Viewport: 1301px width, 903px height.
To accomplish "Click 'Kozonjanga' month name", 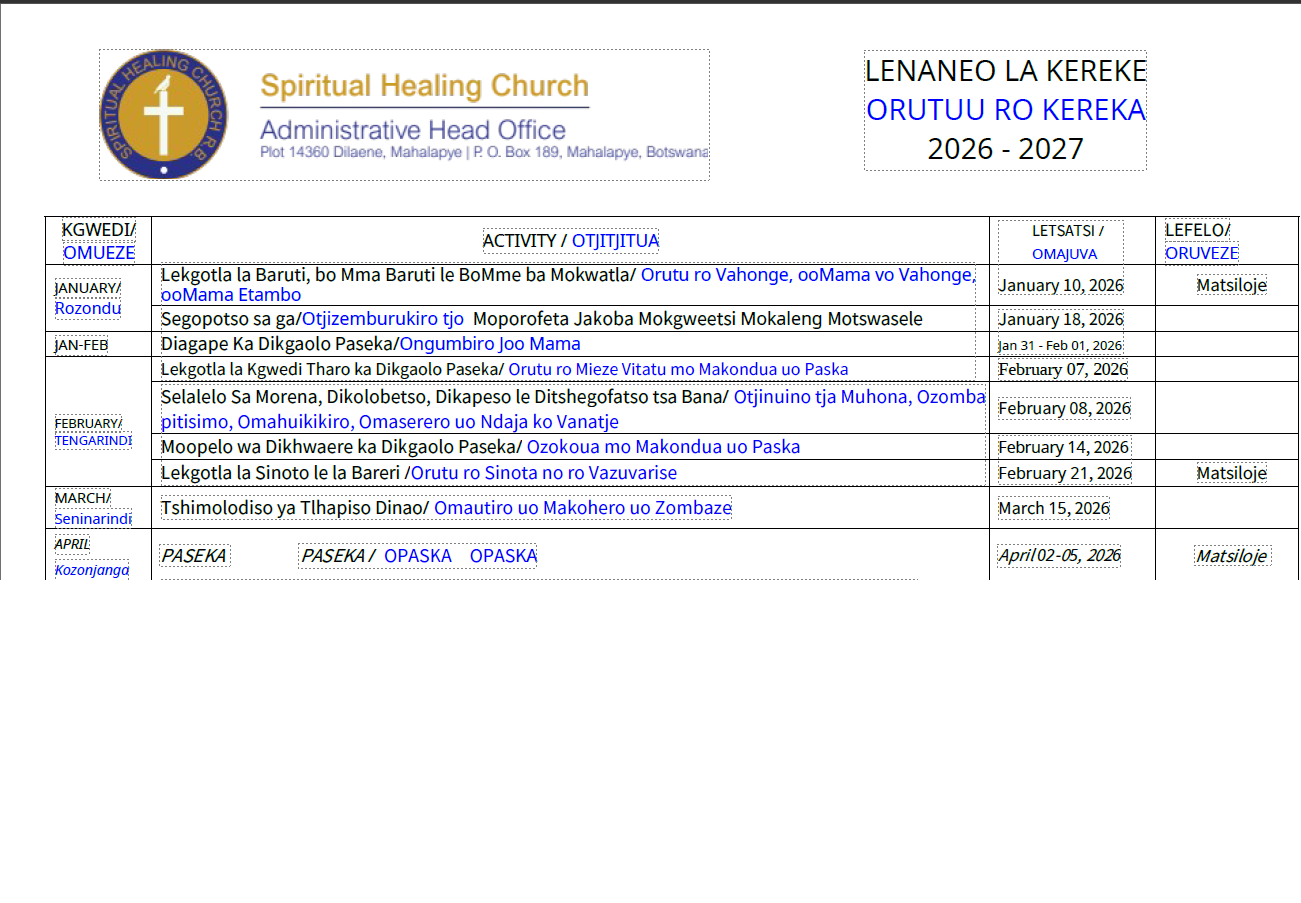I will (x=92, y=570).
